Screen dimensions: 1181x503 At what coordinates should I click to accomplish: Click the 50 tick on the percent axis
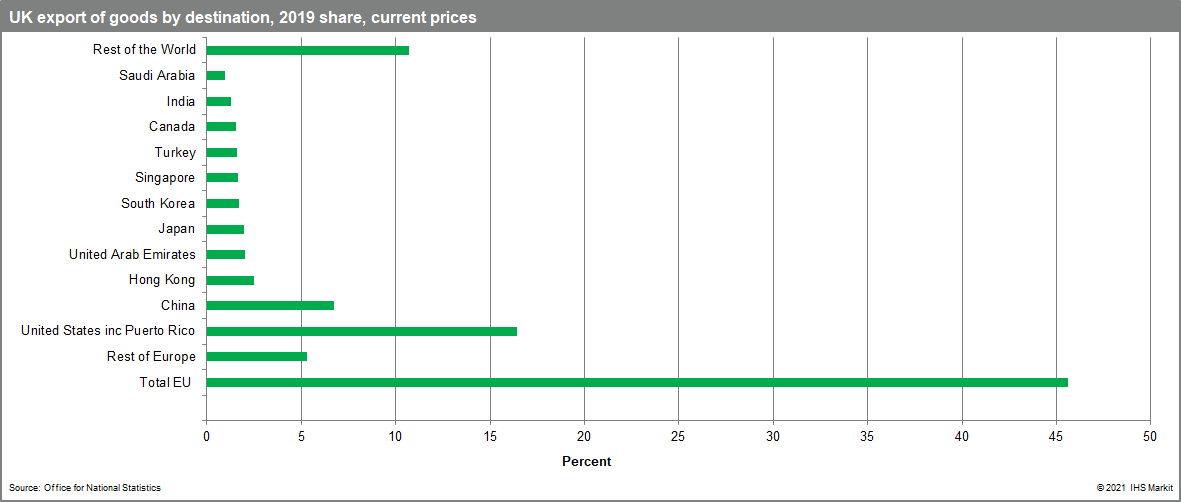click(1150, 436)
